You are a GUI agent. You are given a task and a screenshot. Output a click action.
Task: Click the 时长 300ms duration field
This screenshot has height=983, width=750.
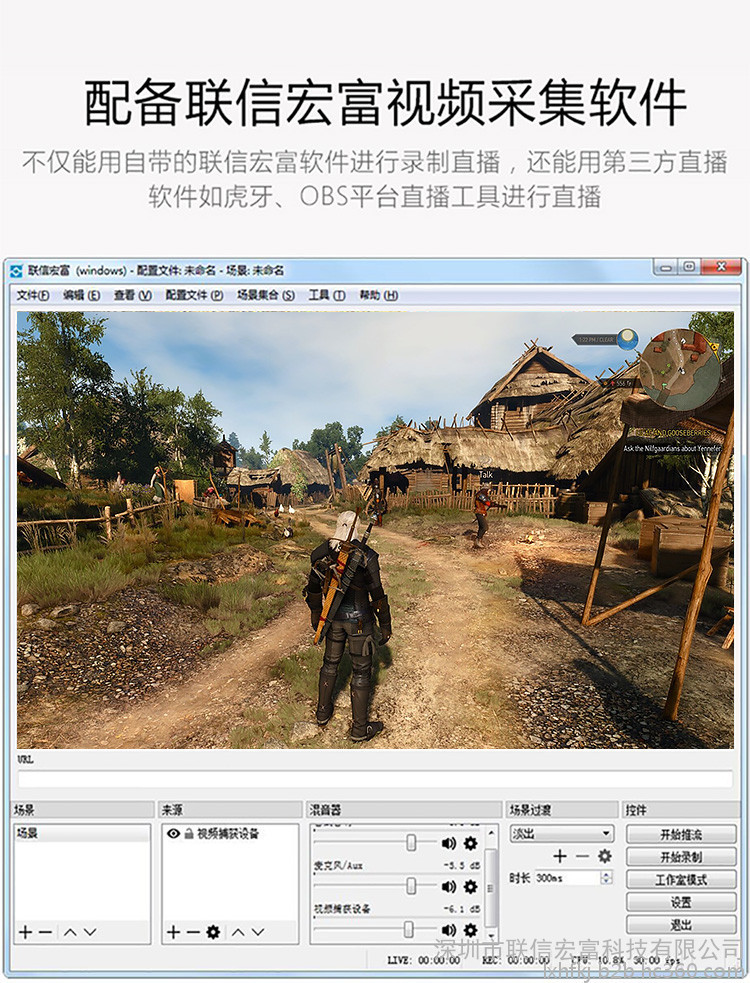(567, 878)
